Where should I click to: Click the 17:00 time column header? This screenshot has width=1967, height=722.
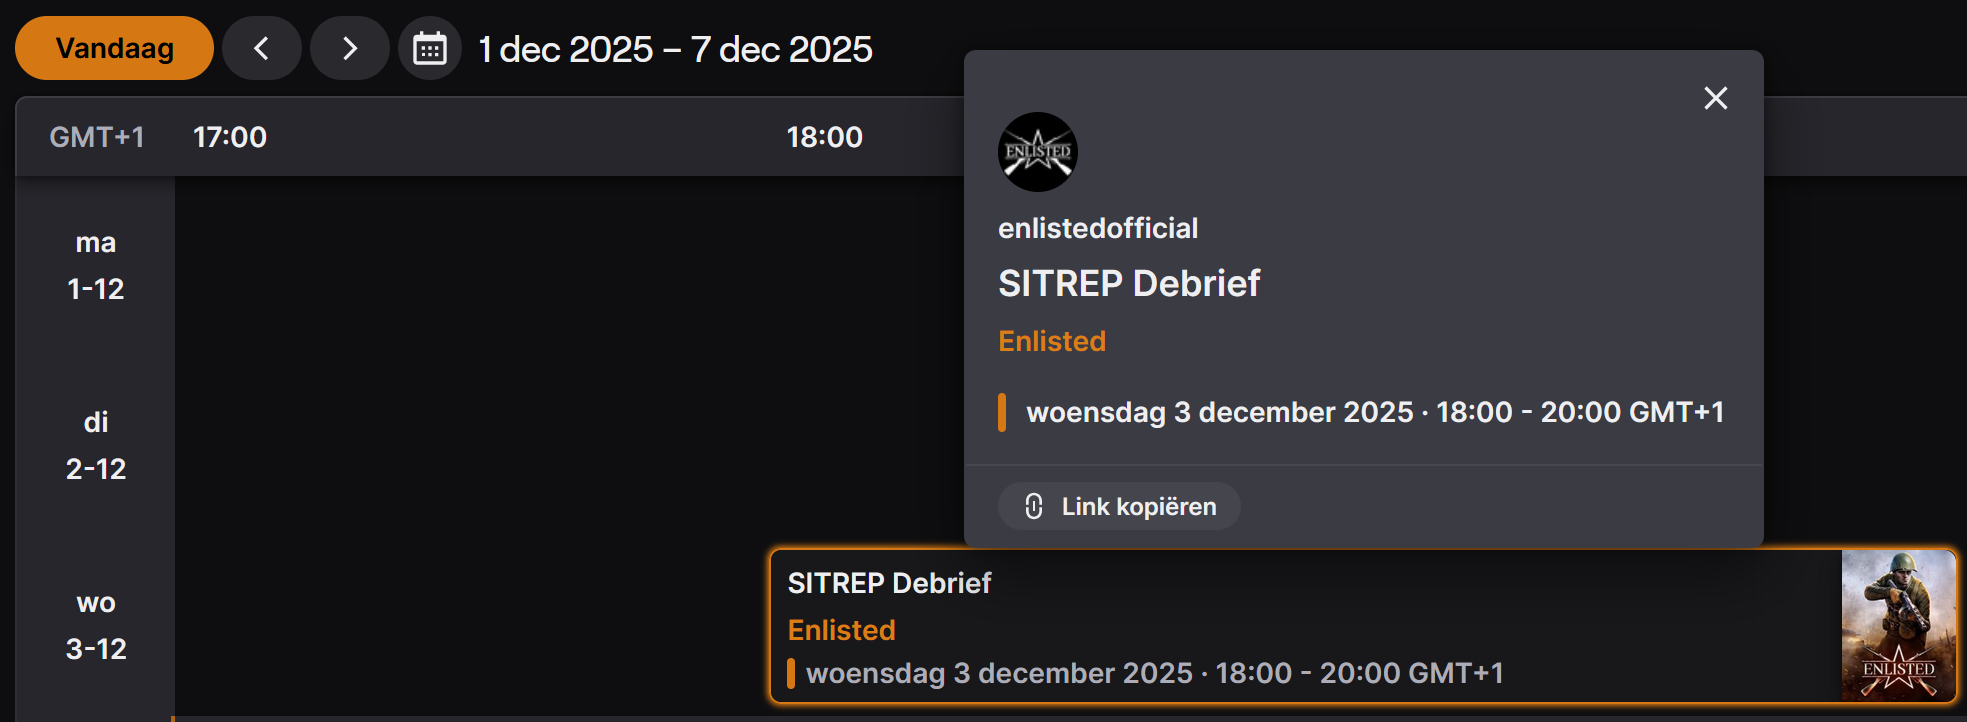tap(230, 137)
